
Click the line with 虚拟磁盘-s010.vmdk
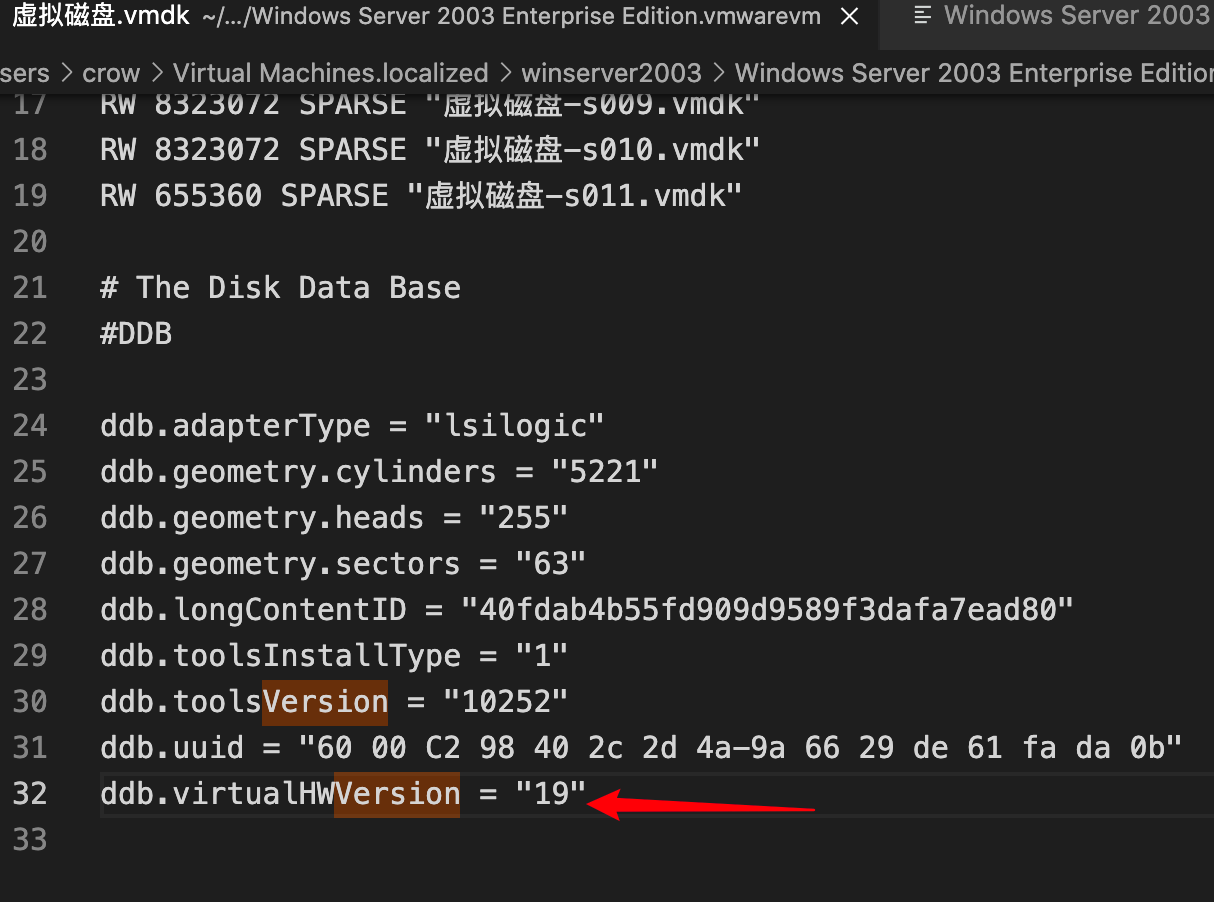430,149
